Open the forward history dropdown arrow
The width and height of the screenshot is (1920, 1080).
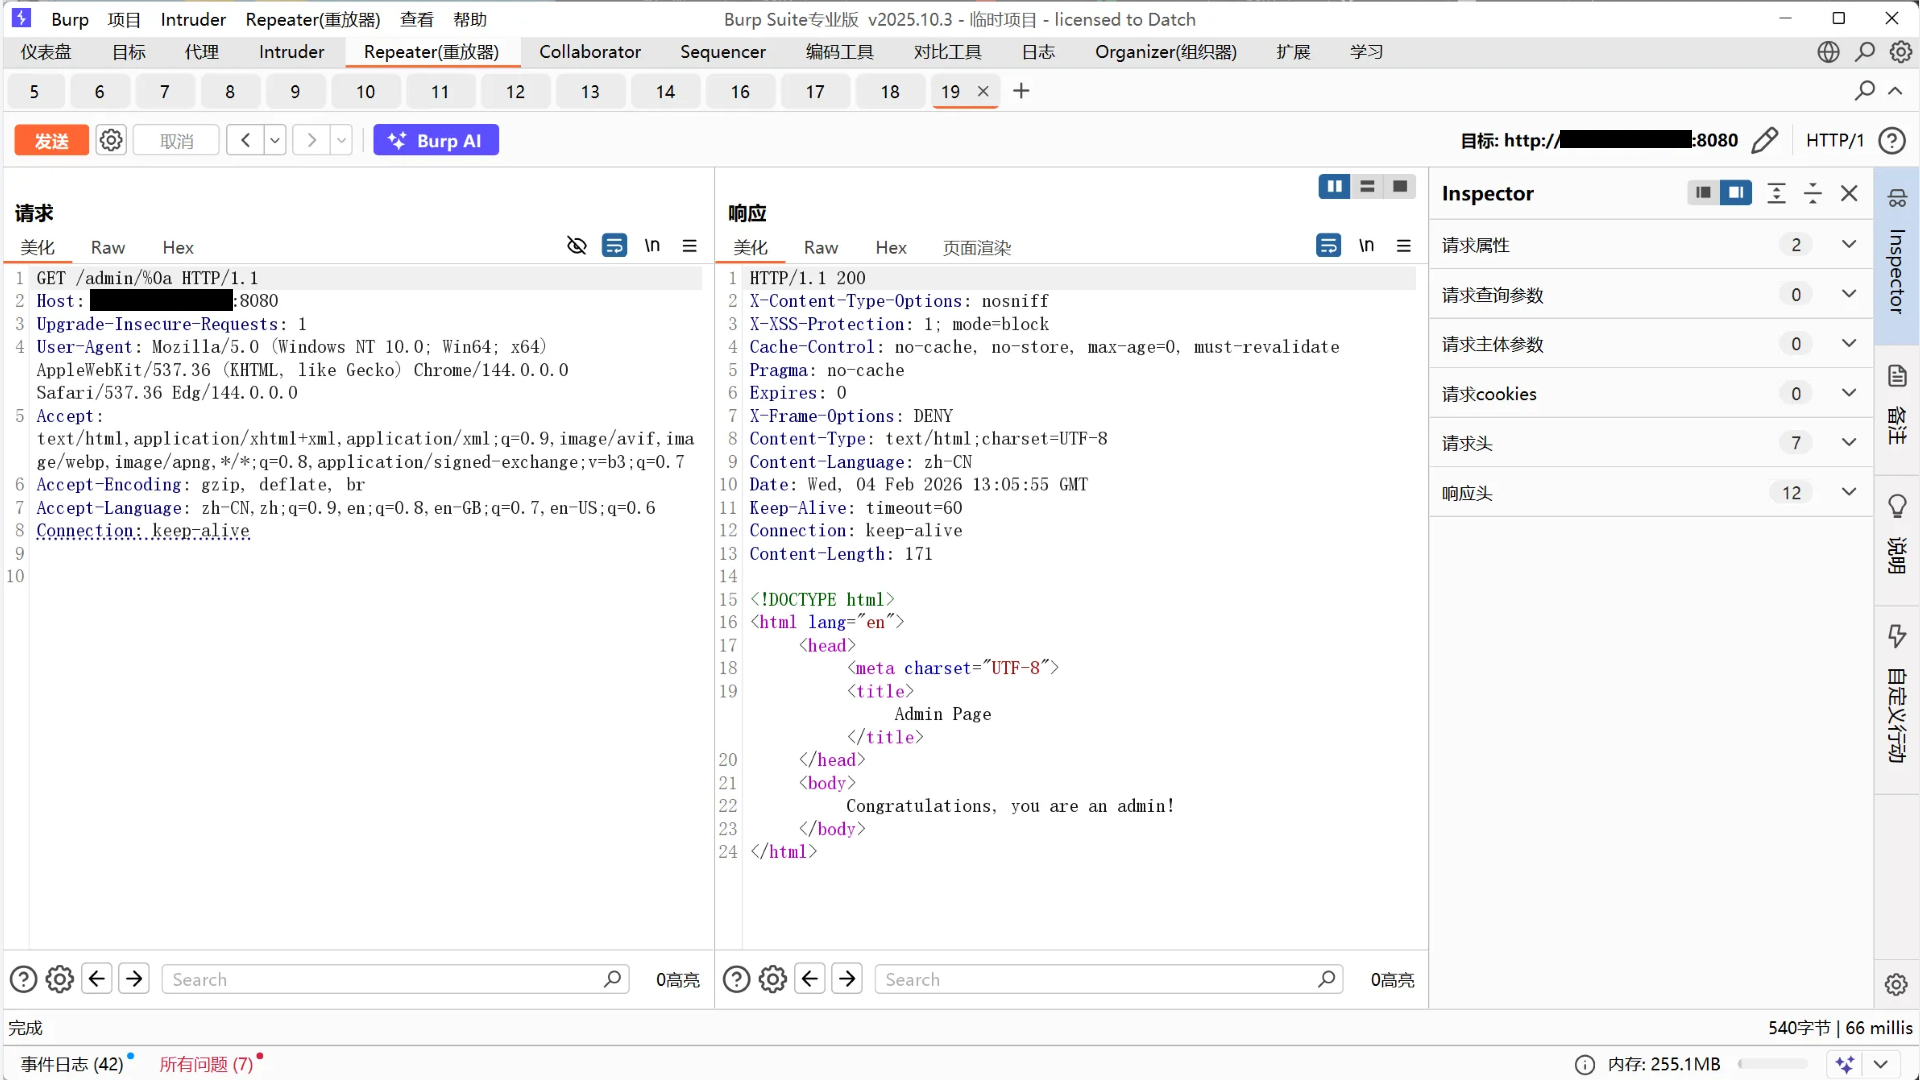[342, 140]
